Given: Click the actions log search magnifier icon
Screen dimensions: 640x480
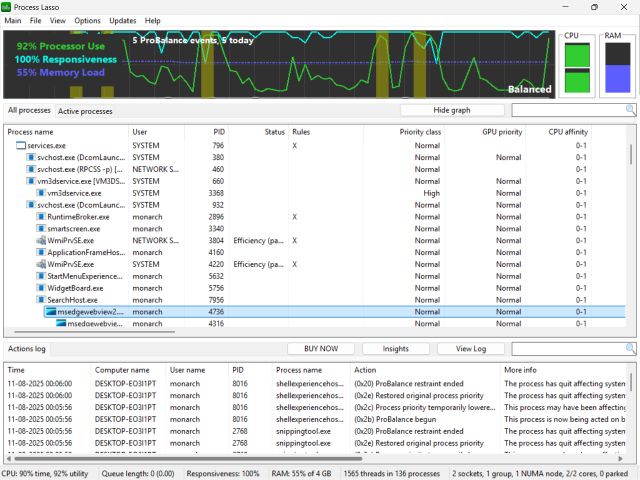Looking at the screenshot, I should coord(631,348).
